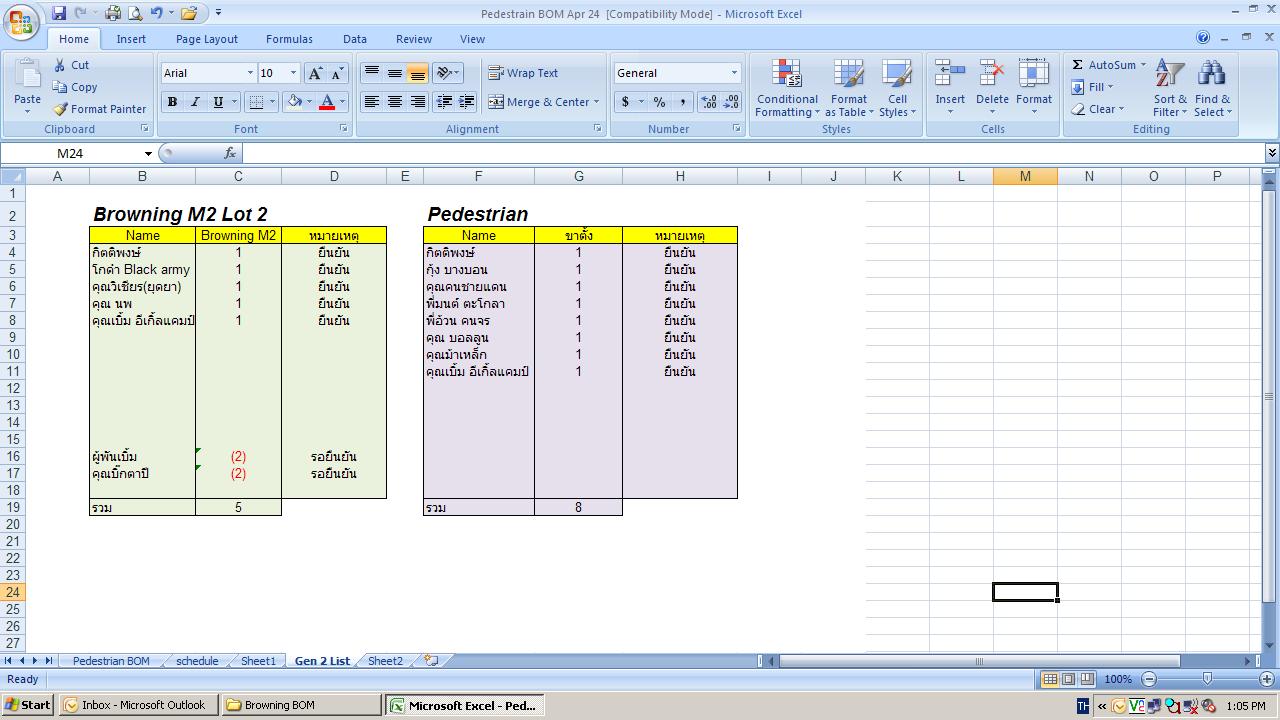Viewport: 1280px width, 720px height.
Task: Click the insert function fx icon
Action: pyautogui.click(x=230, y=153)
